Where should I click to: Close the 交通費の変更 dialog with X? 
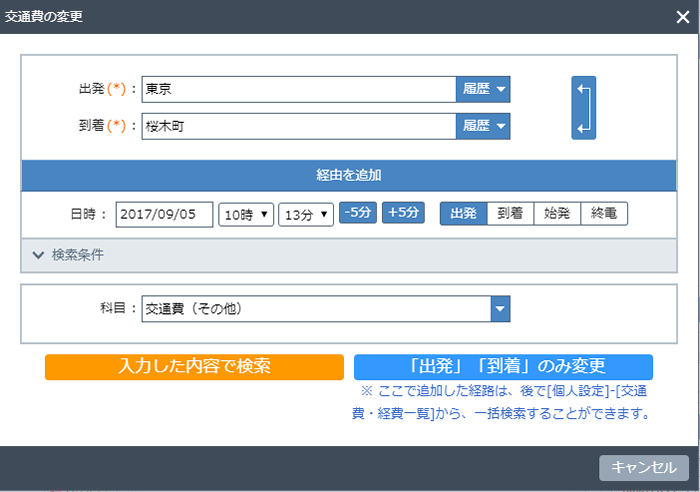pyautogui.click(x=682, y=16)
